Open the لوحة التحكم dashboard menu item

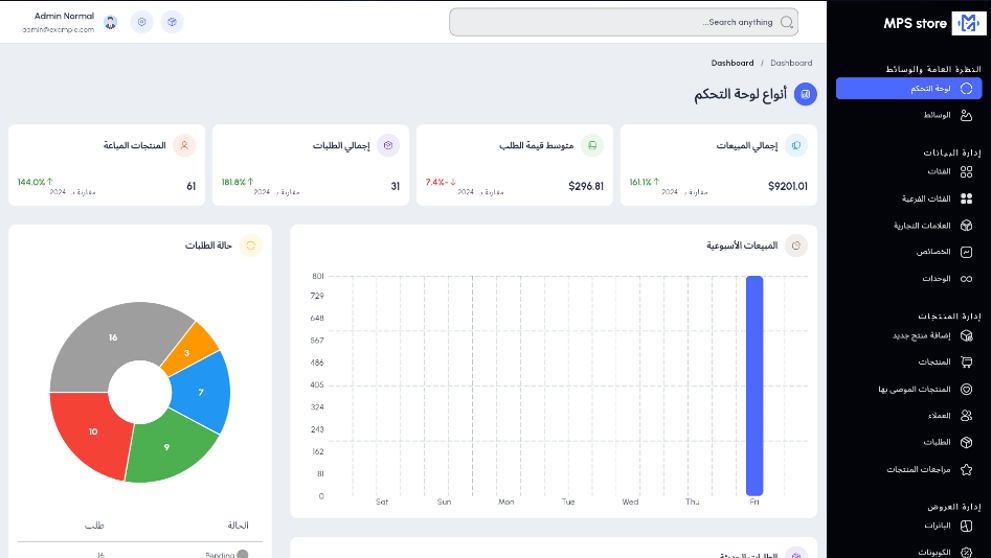point(909,88)
